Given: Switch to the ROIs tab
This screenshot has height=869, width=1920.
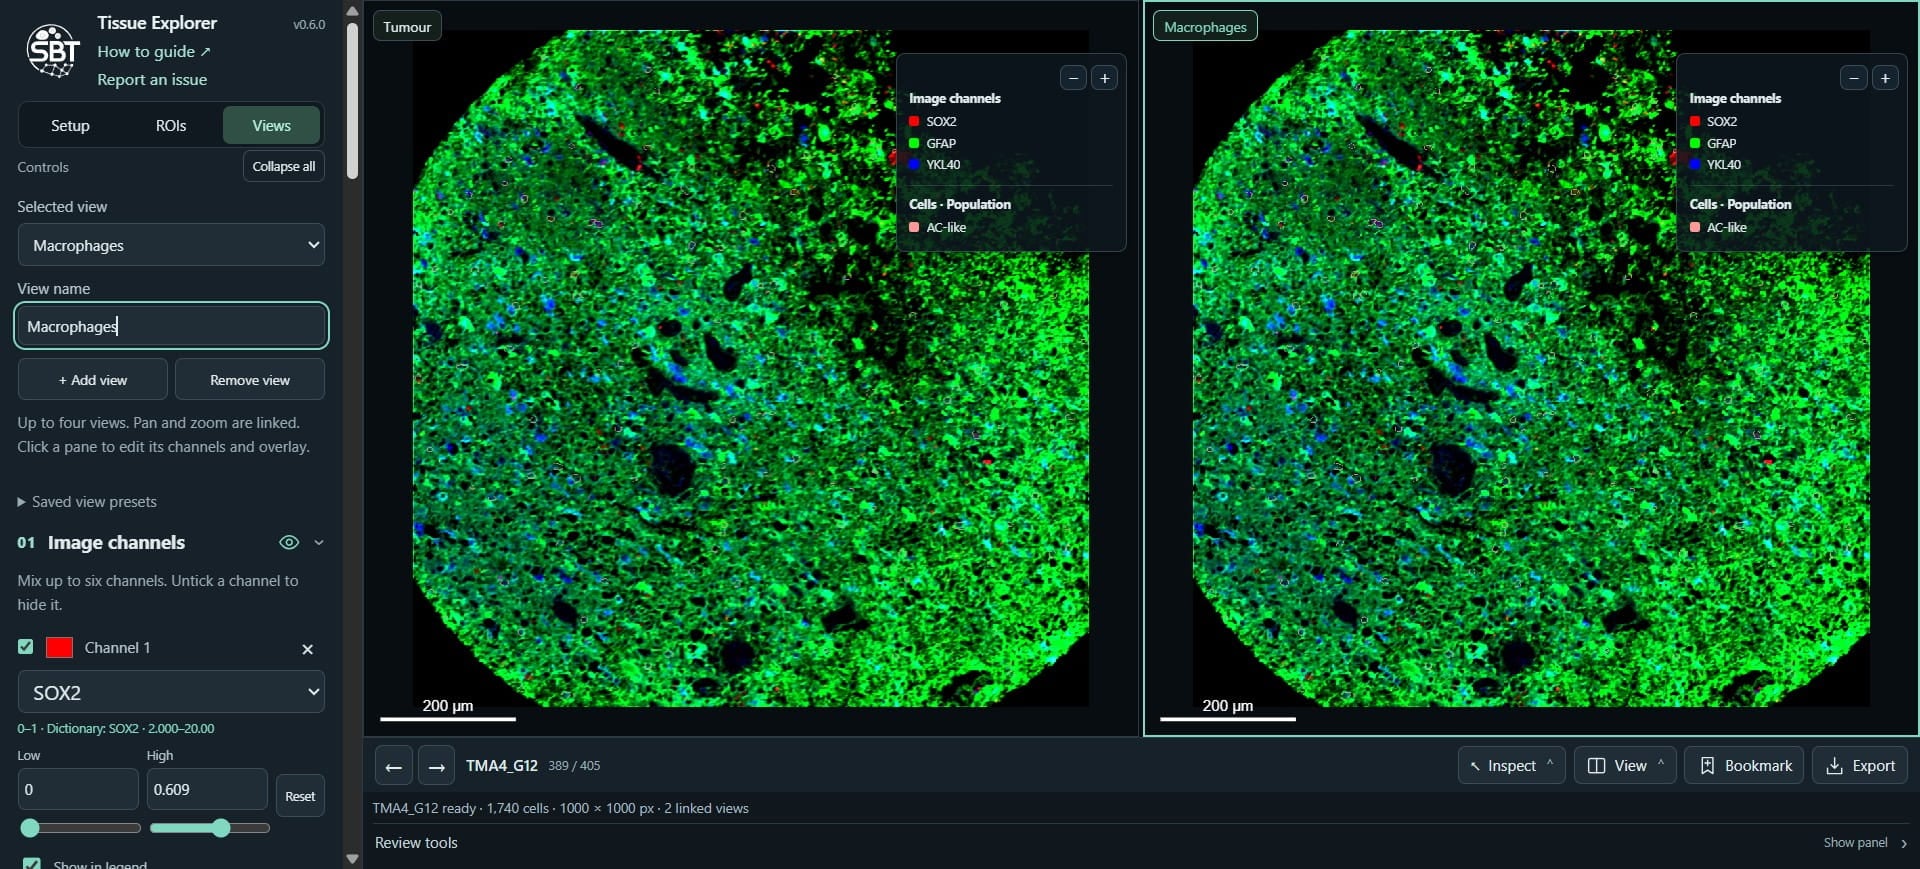Looking at the screenshot, I should tap(171, 126).
